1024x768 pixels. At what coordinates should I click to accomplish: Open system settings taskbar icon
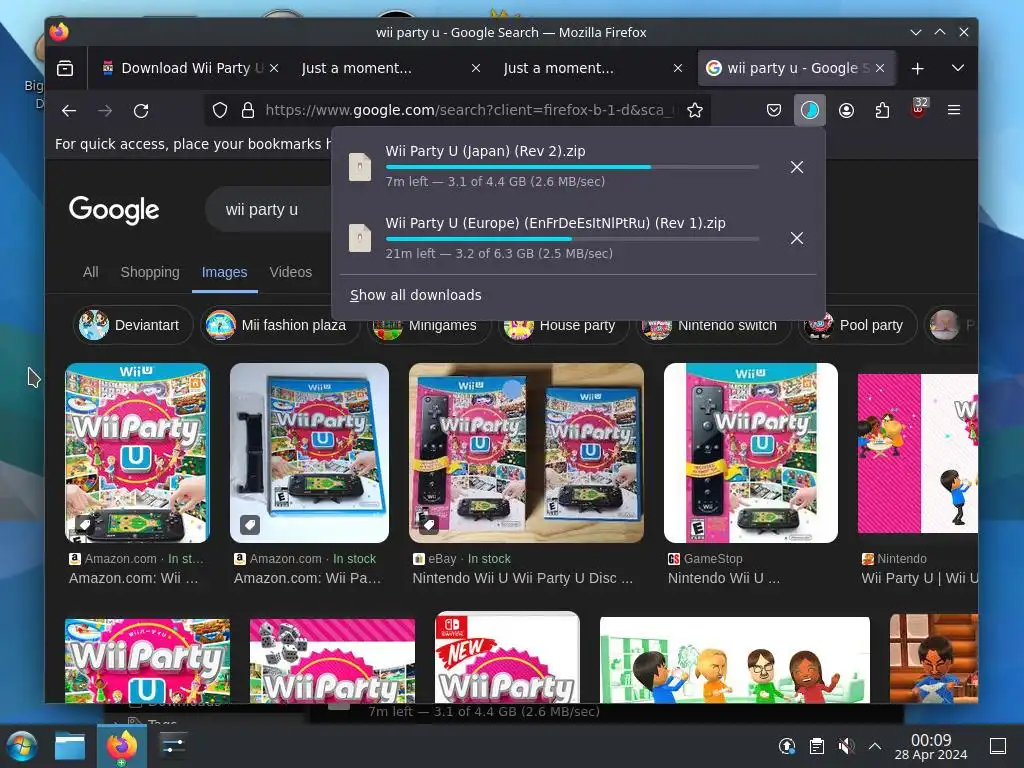[173, 746]
